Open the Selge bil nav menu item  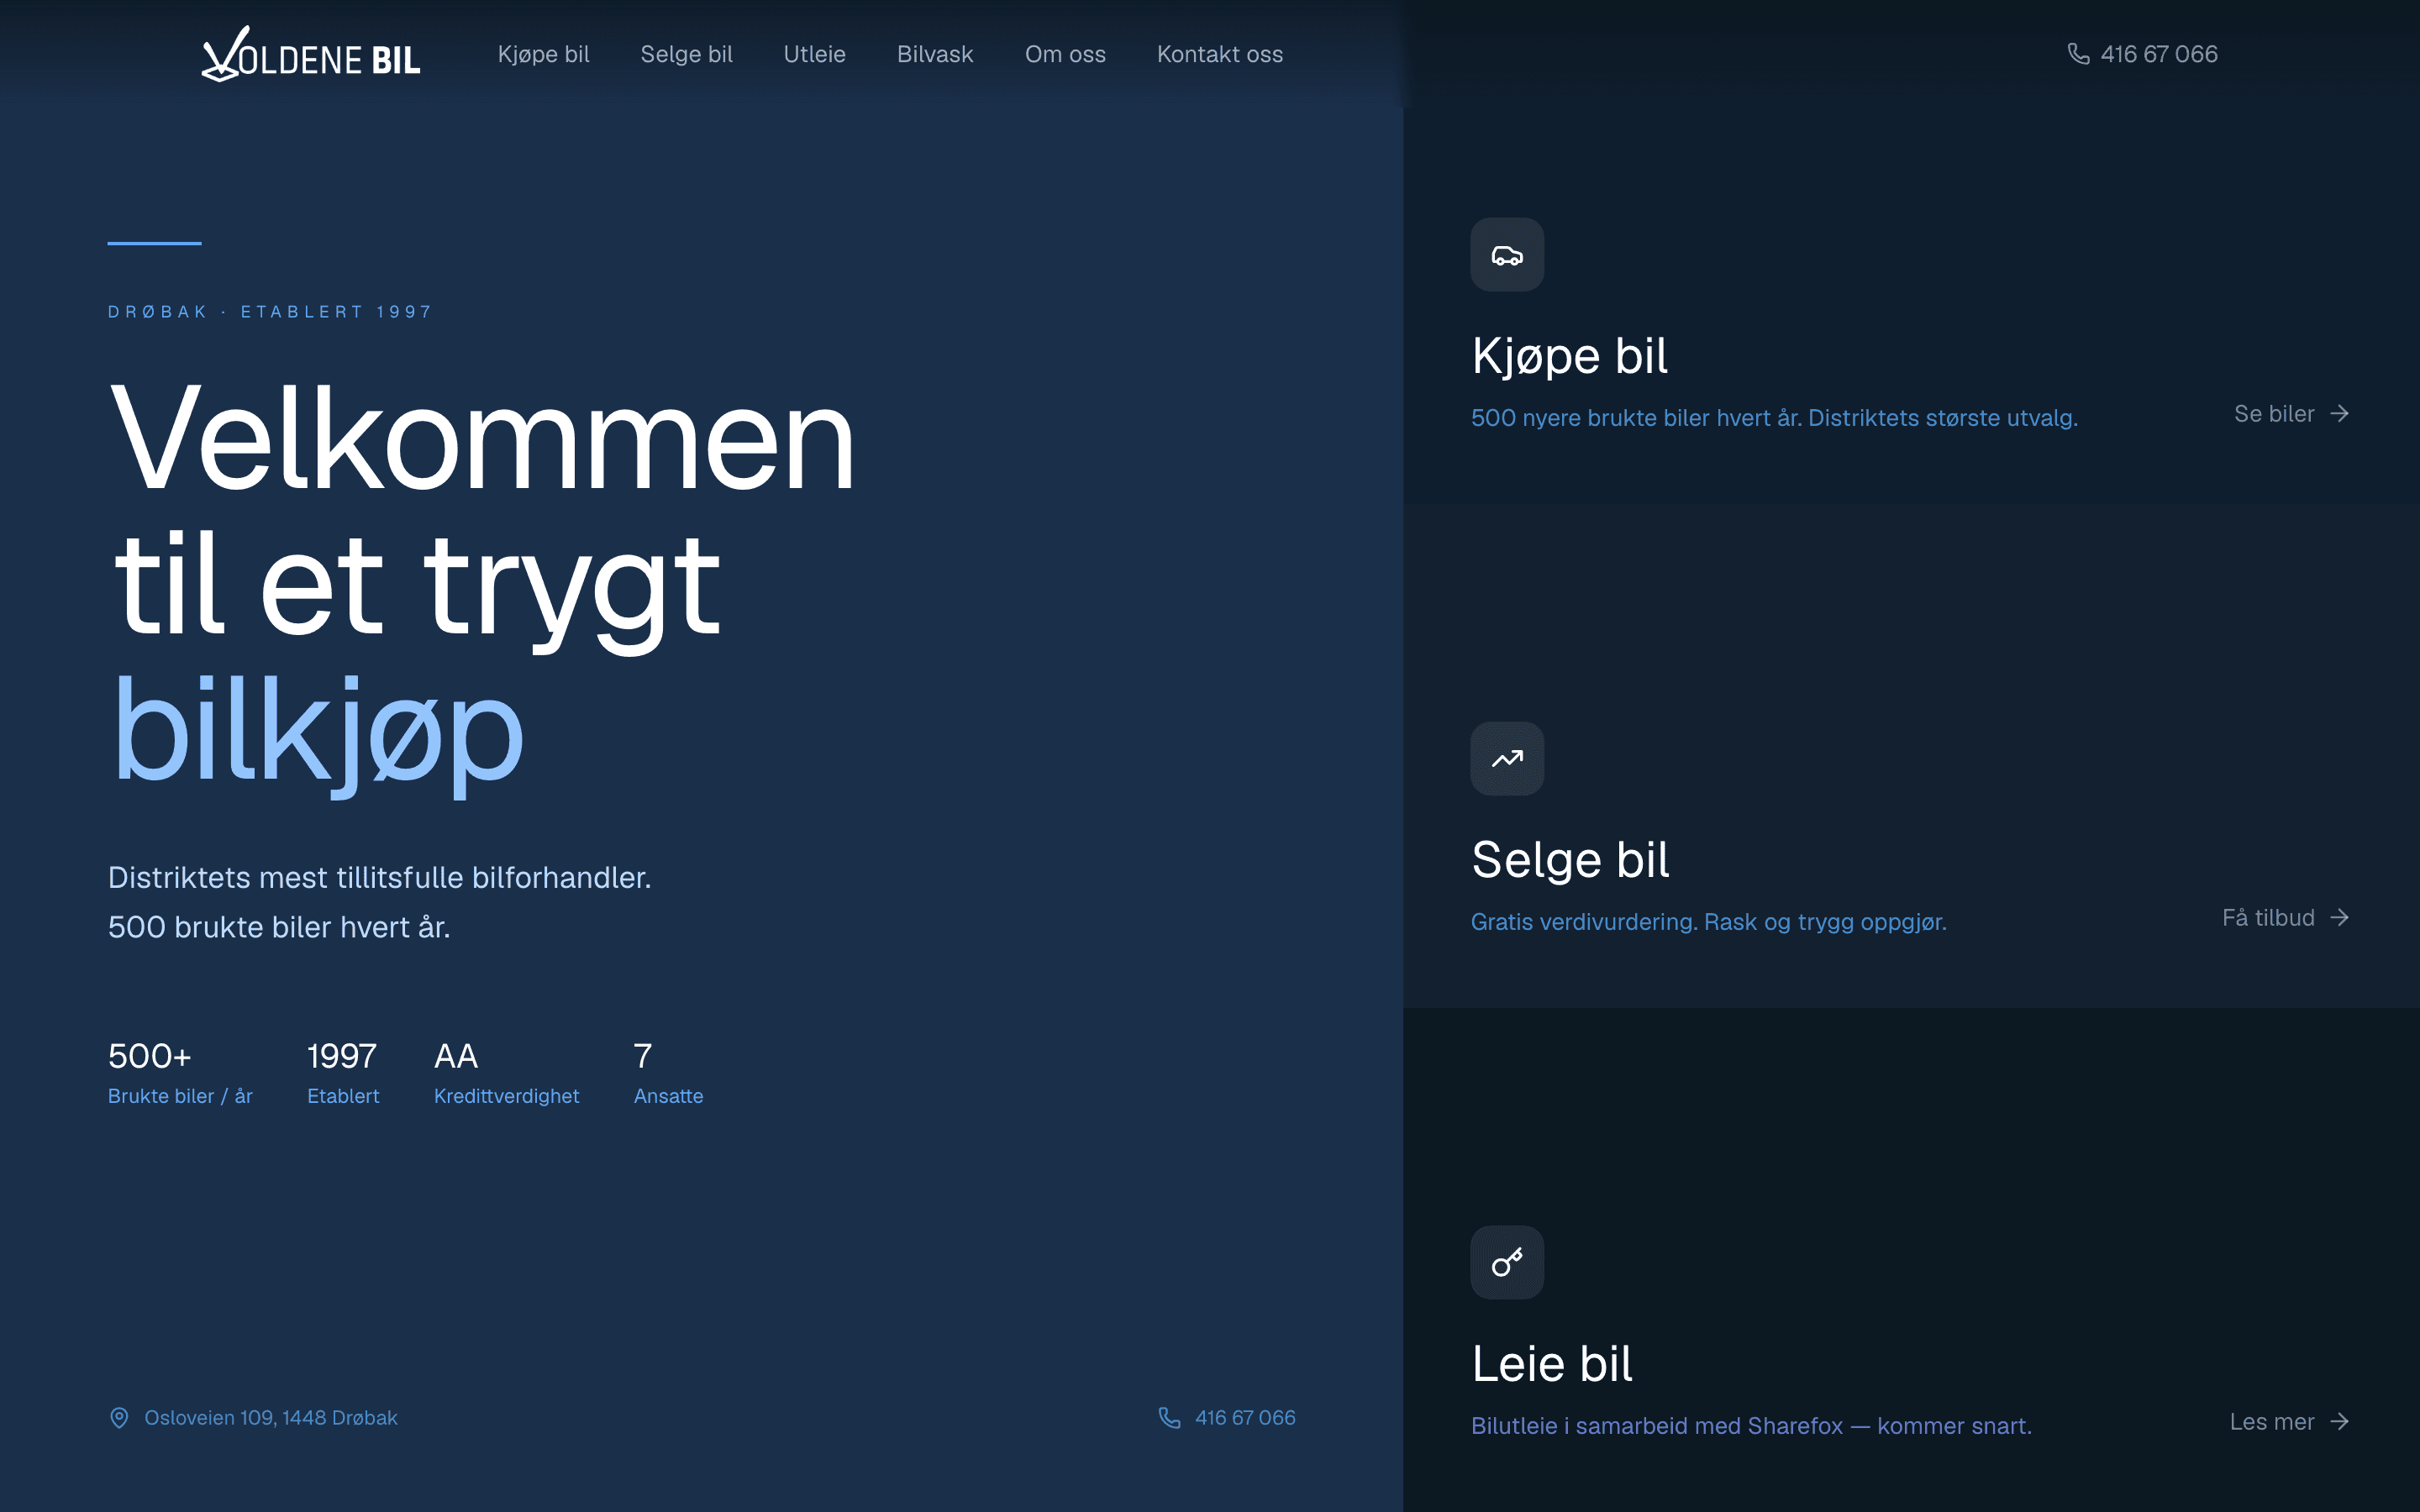pyautogui.click(x=686, y=54)
